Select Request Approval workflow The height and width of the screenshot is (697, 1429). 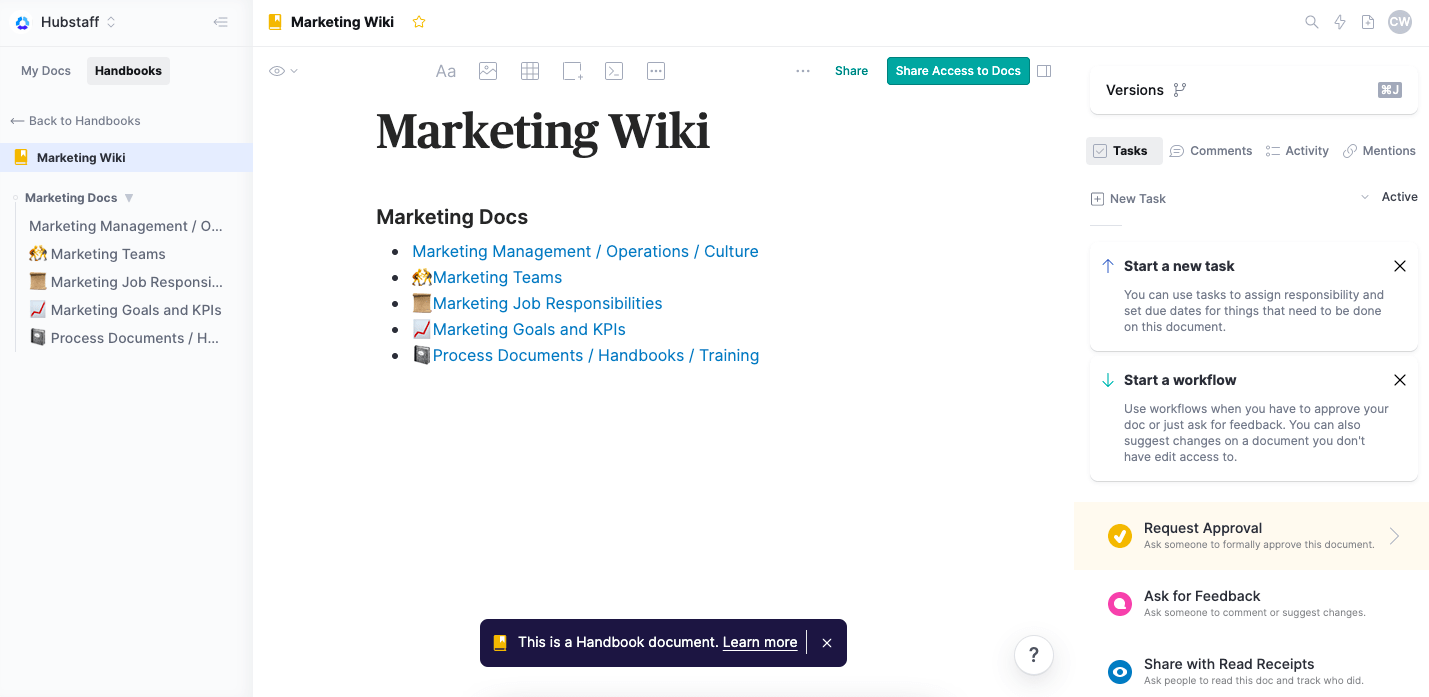(1251, 536)
